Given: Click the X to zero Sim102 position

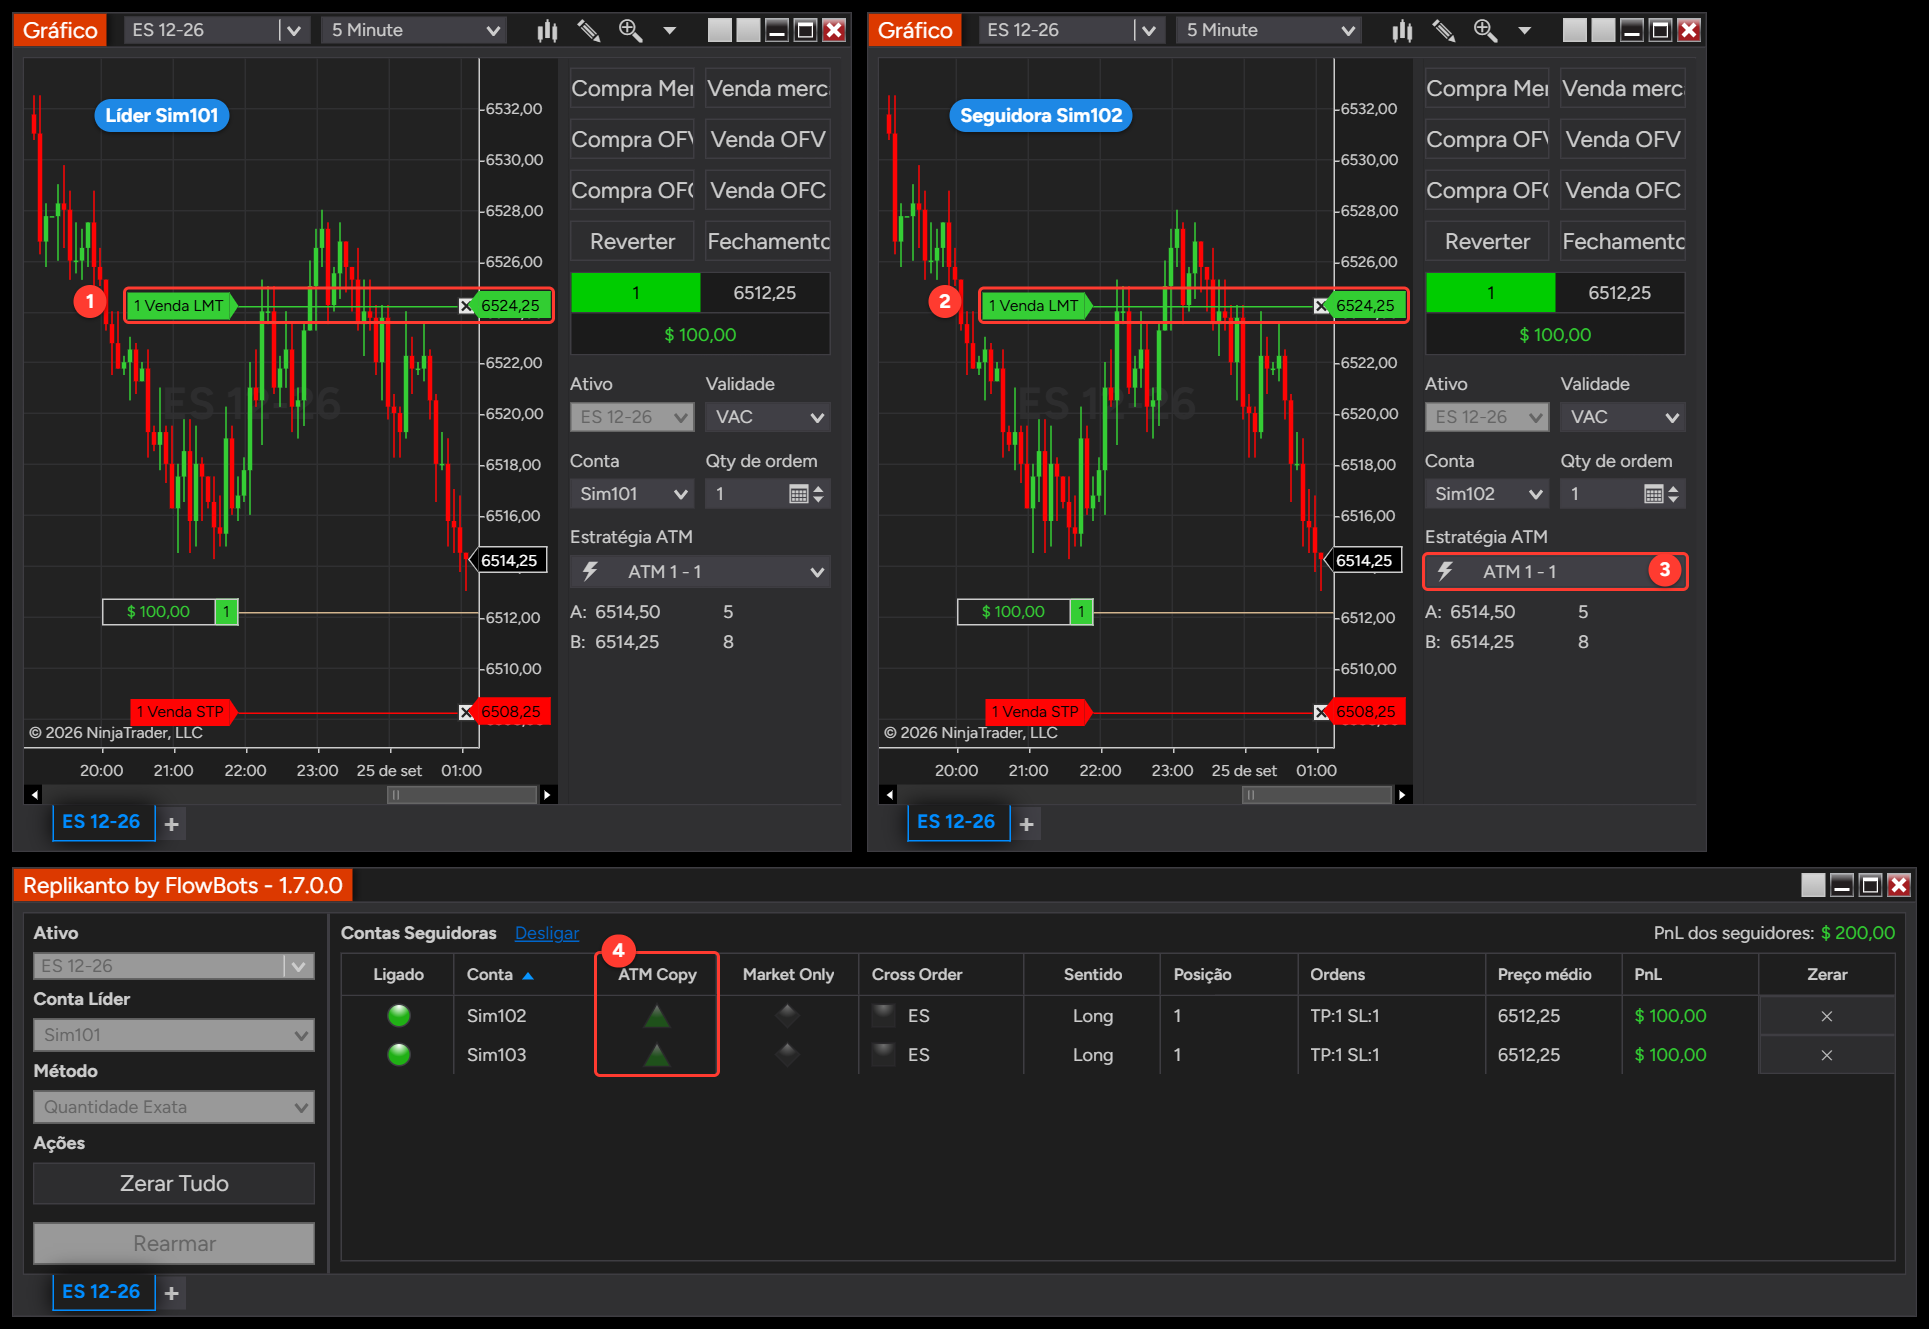Looking at the screenshot, I should (x=1827, y=1016).
